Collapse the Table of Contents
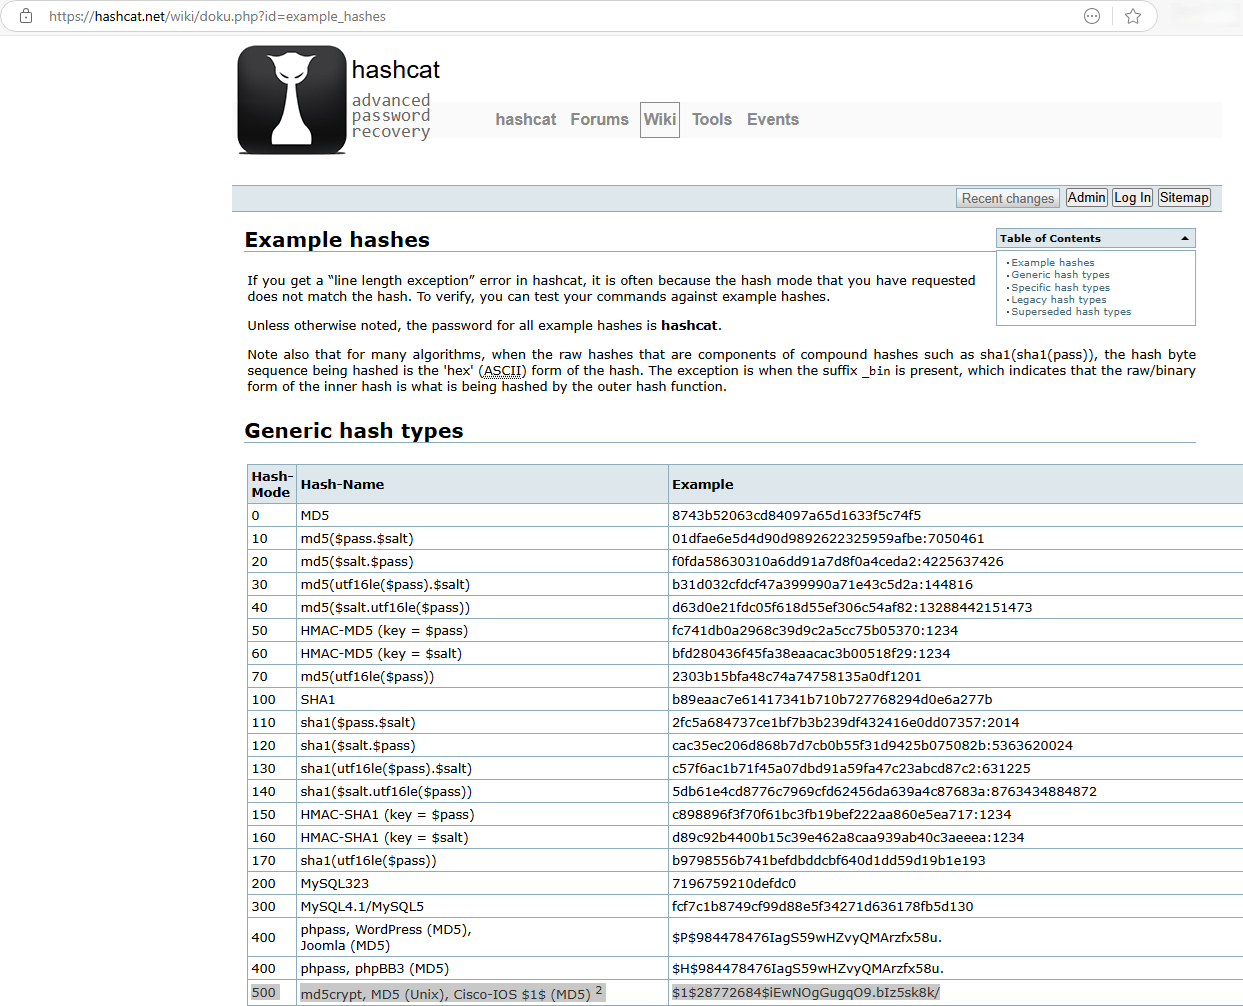This screenshot has height=1006, width=1243. (1185, 238)
